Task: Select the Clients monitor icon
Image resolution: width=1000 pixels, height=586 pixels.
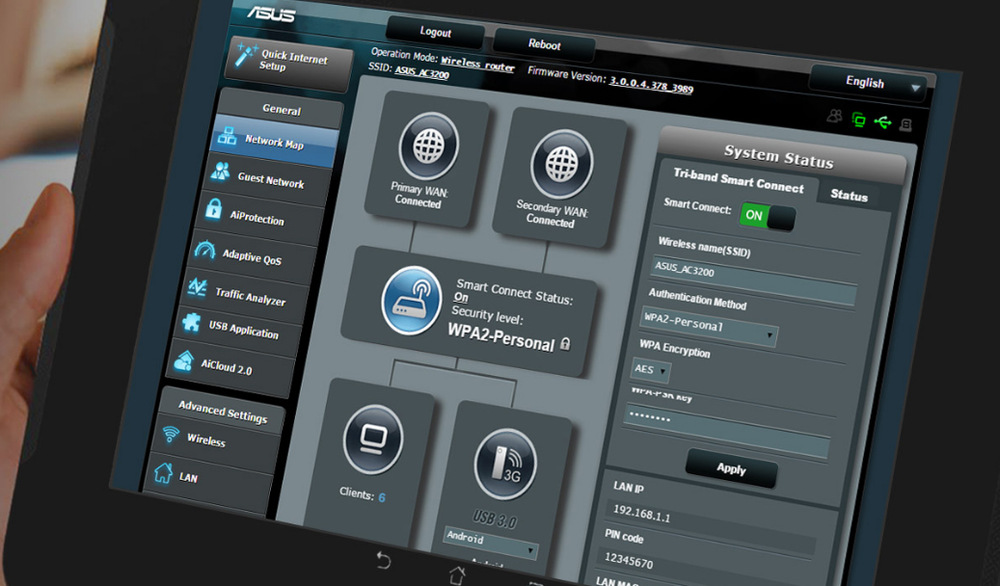Action: click(x=372, y=439)
